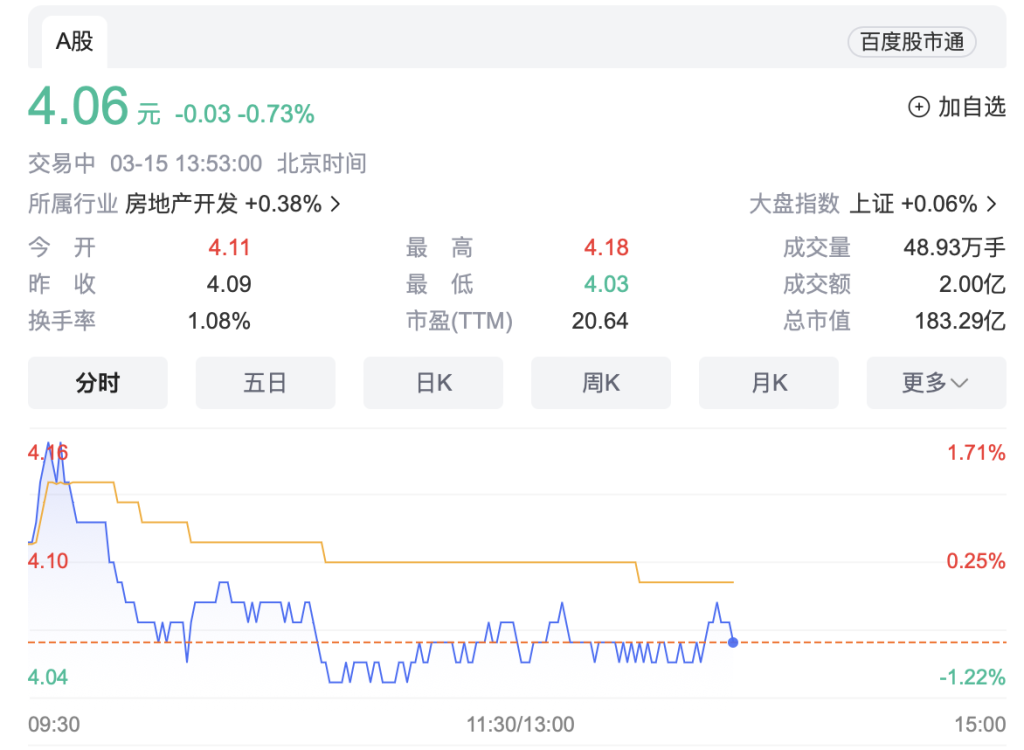Image resolution: width=1024 pixels, height=750 pixels.
Task: Click the chevron after 房地产开发 +0.38%
Action: pos(336,204)
